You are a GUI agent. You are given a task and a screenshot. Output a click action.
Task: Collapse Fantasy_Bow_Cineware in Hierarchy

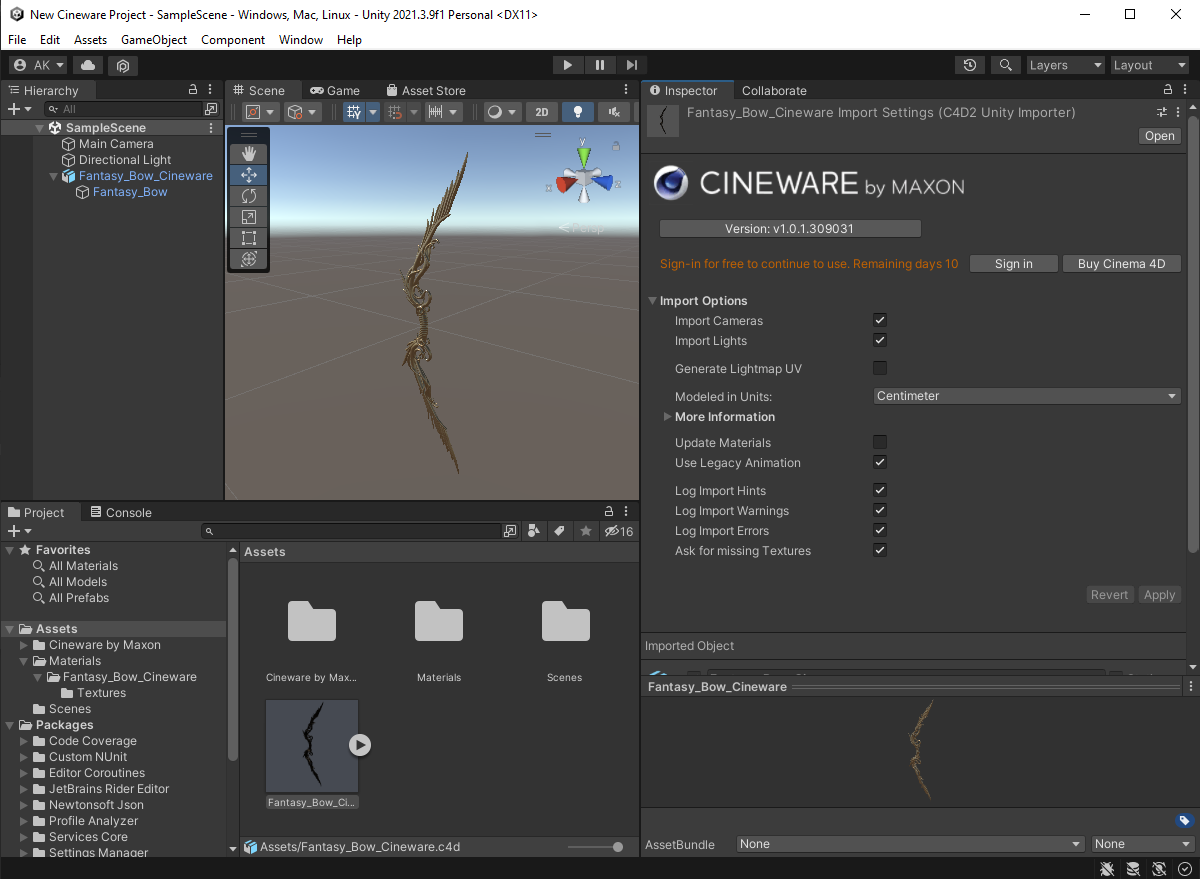point(55,176)
